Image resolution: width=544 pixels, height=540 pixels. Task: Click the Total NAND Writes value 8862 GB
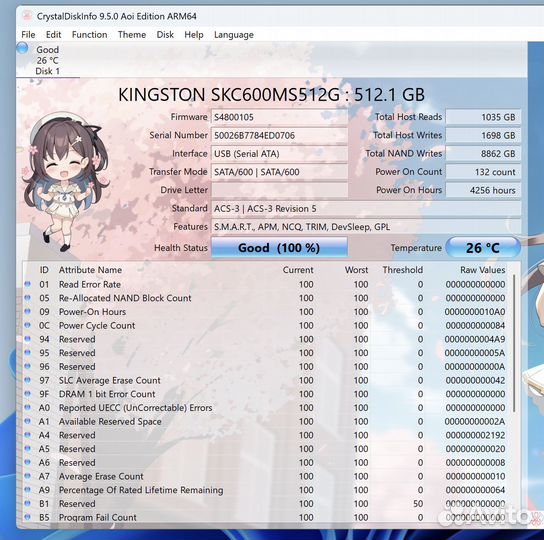click(483, 154)
